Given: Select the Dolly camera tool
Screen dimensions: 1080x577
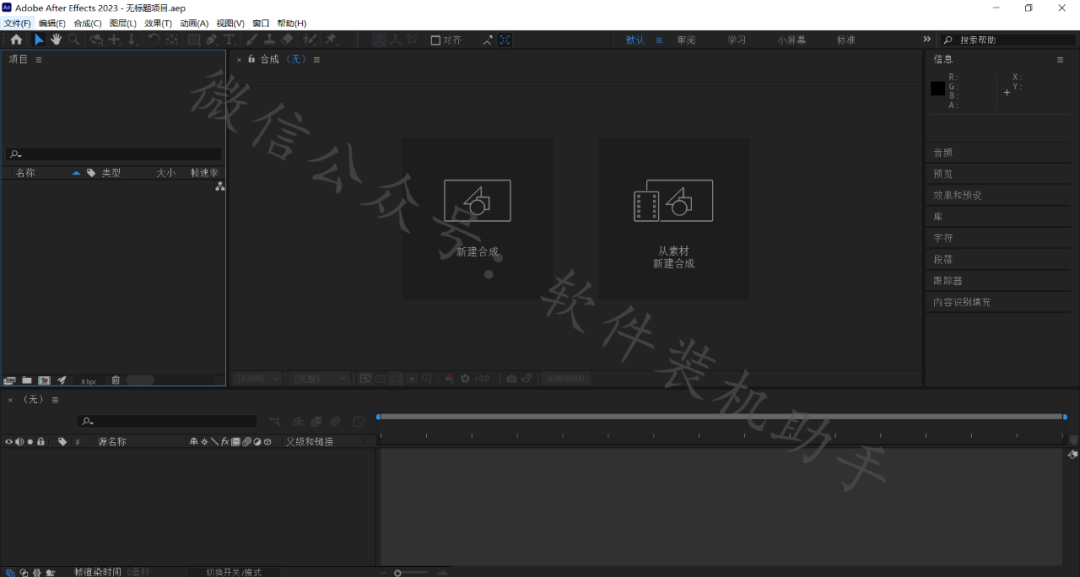Looking at the screenshot, I should click(x=132, y=39).
